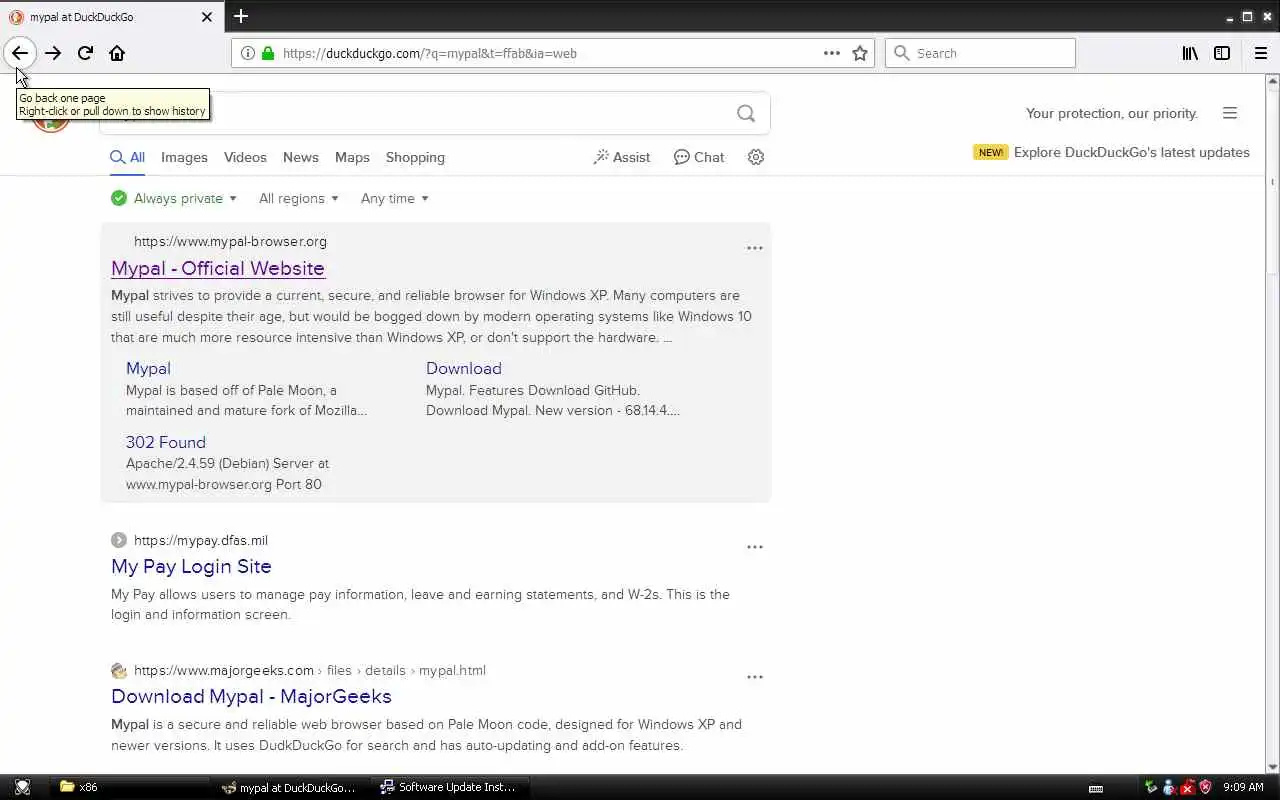
Task: Open page actions three-dot menu in address bar
Action: coord(832,53)
